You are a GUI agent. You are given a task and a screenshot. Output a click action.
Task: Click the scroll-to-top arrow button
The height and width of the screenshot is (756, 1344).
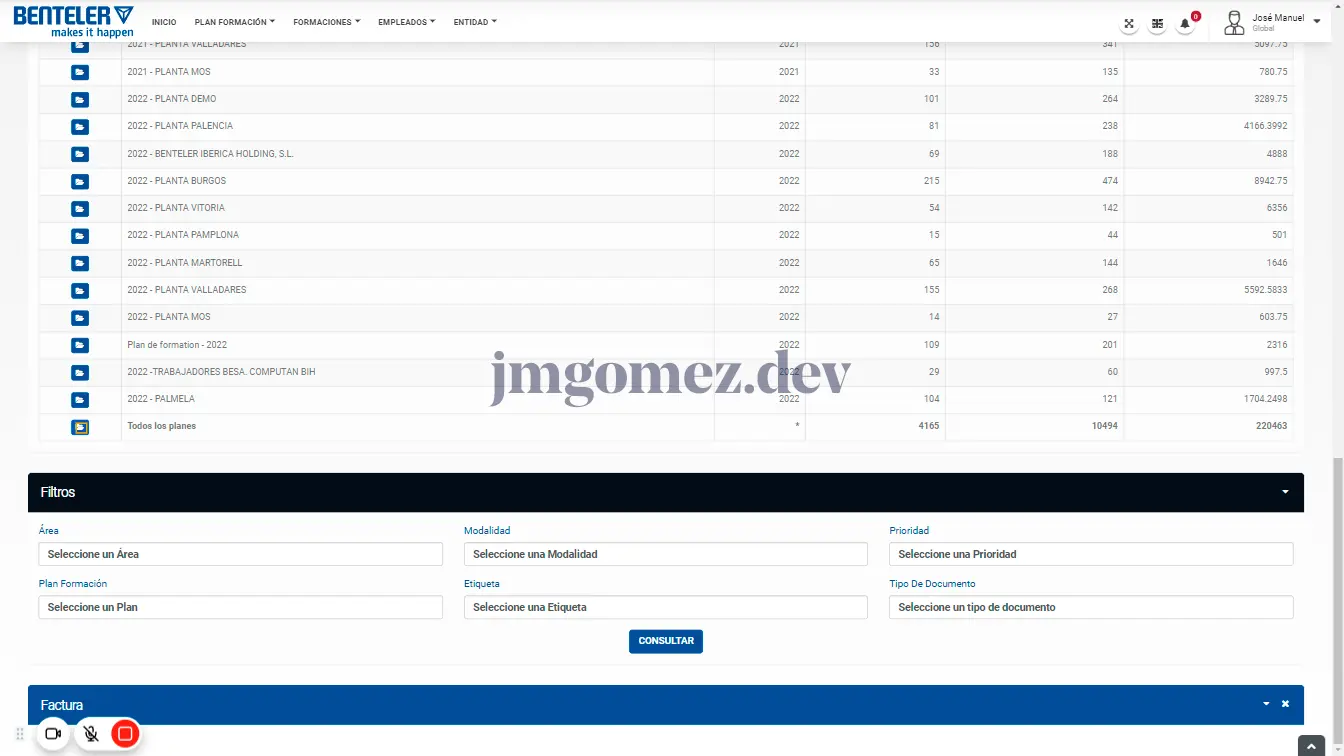pos(1312,746)
